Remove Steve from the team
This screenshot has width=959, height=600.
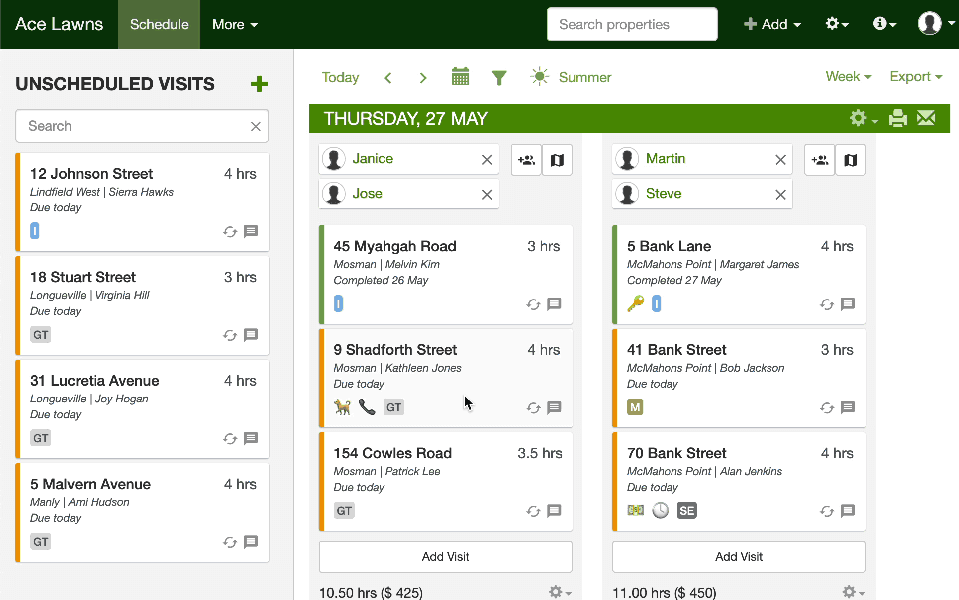pyautogui.click(x=780, y=194)
